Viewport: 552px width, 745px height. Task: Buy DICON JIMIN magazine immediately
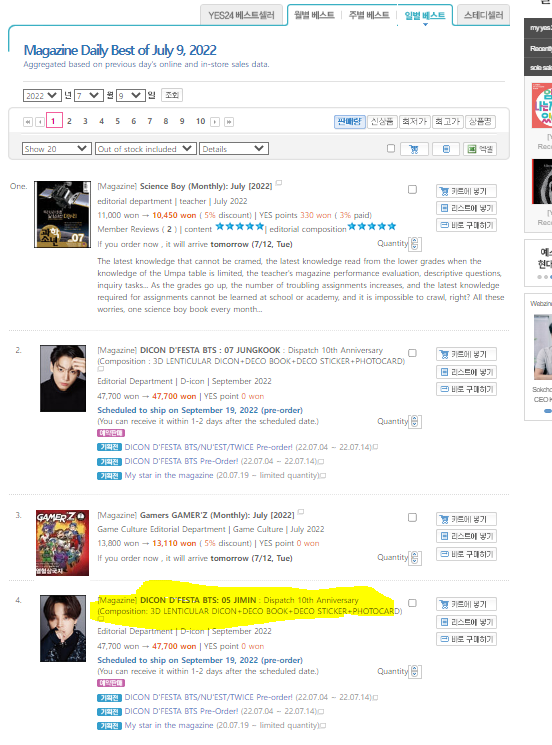pyautogui.click(x=466, y=639)
